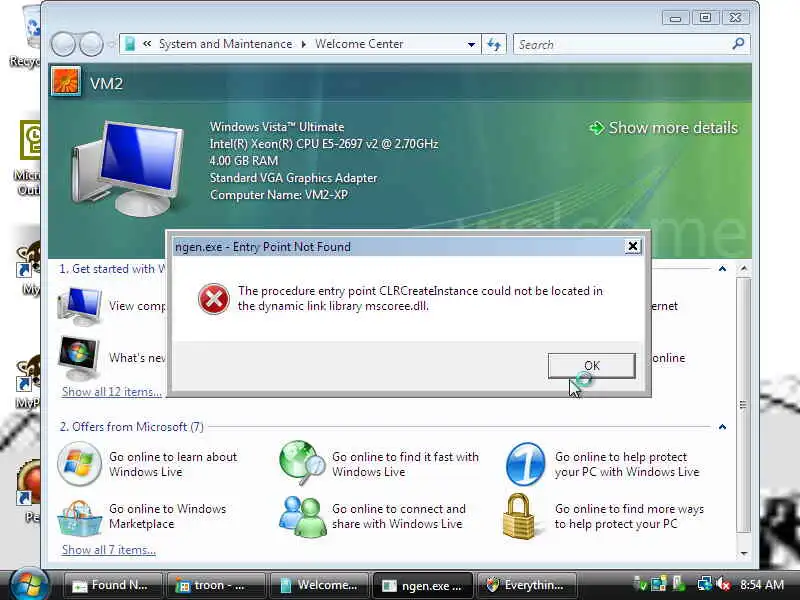Click Show all 12 items link

pos(111,392)
